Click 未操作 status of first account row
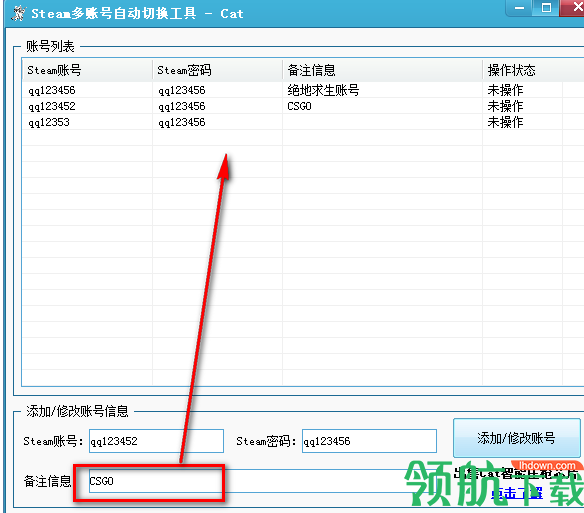Image resolution: width=584 pixels, height=513 pixels. 505,90
